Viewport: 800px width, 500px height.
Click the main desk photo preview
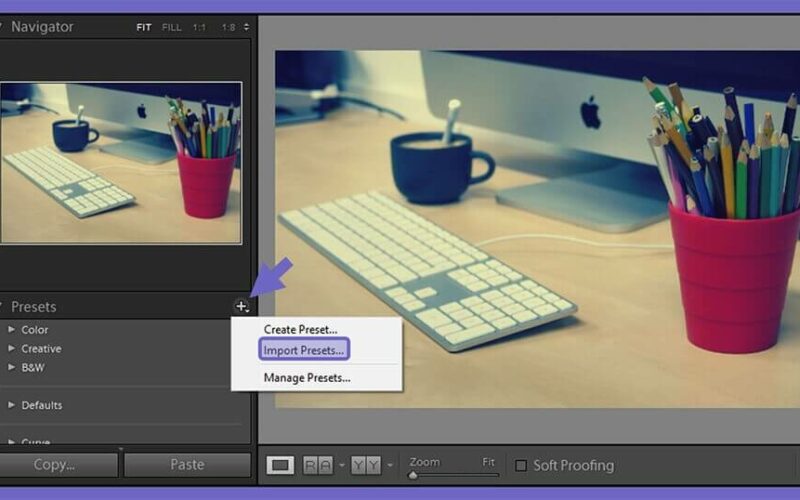[537, 229]
